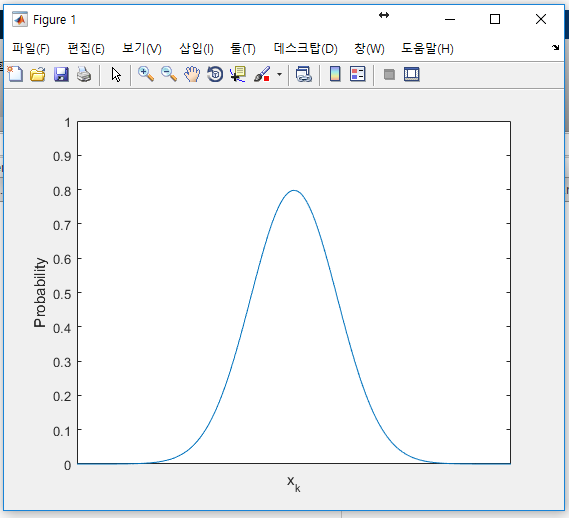Print the figure using the printer icon
This screenshot has width=569, height=518.
click(84, 74)
